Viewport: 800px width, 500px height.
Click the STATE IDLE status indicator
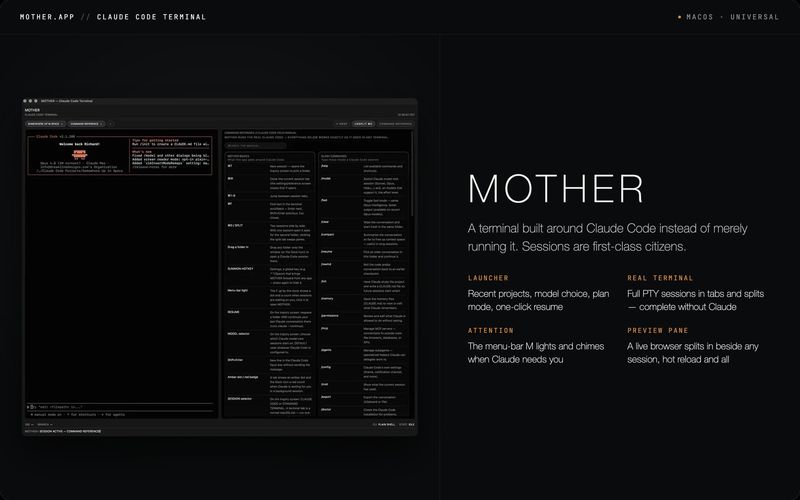[x=407, y=424]
